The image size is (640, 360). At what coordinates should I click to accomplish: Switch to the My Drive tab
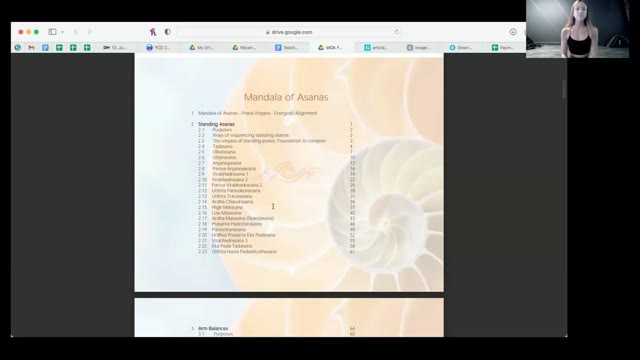tap(201, 48)
